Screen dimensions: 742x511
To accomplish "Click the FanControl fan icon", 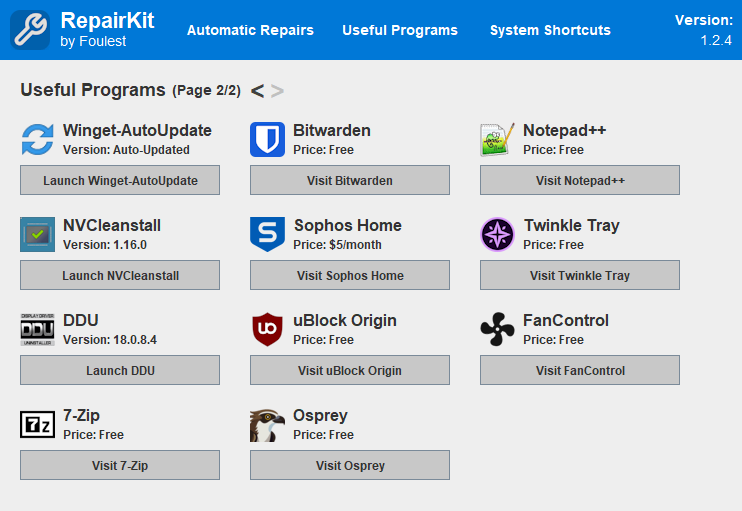I will tap(497, 330).
